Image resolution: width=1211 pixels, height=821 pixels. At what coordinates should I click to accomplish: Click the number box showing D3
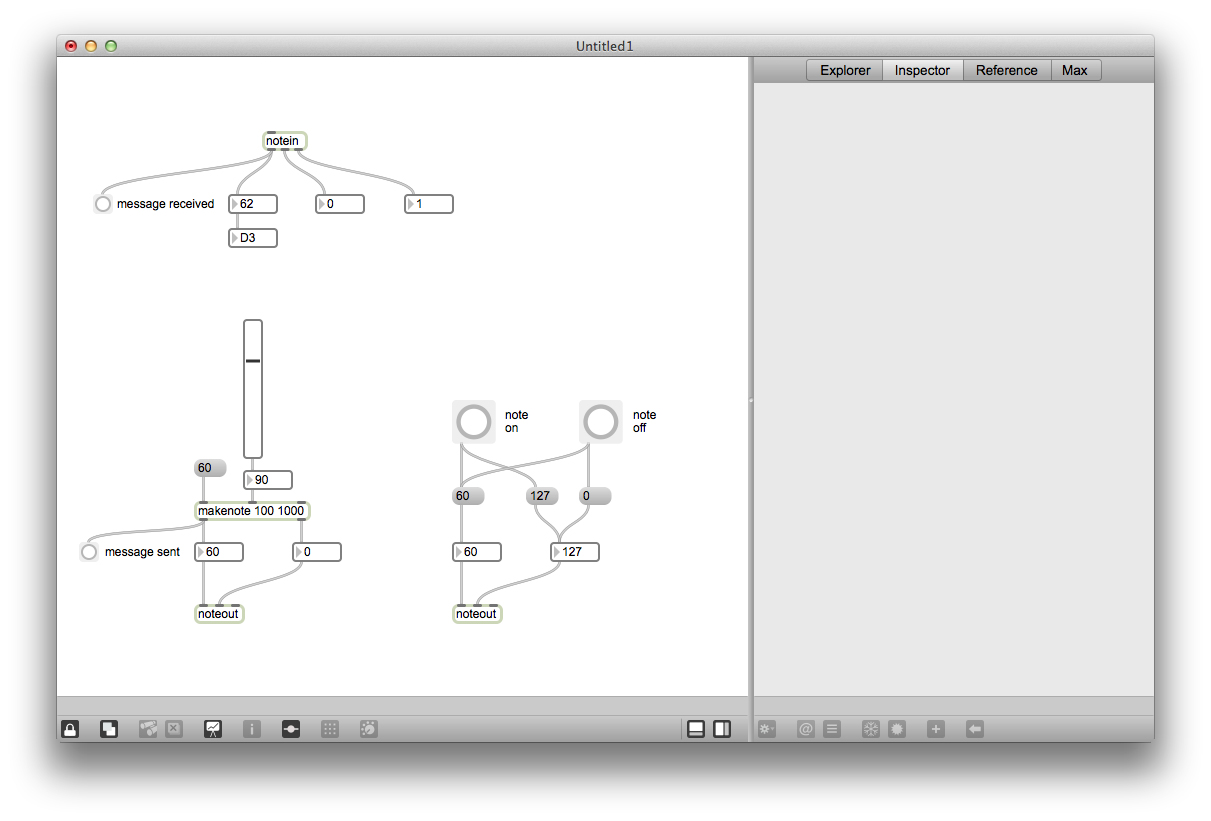pyautogui.click(x=253, y=238)
